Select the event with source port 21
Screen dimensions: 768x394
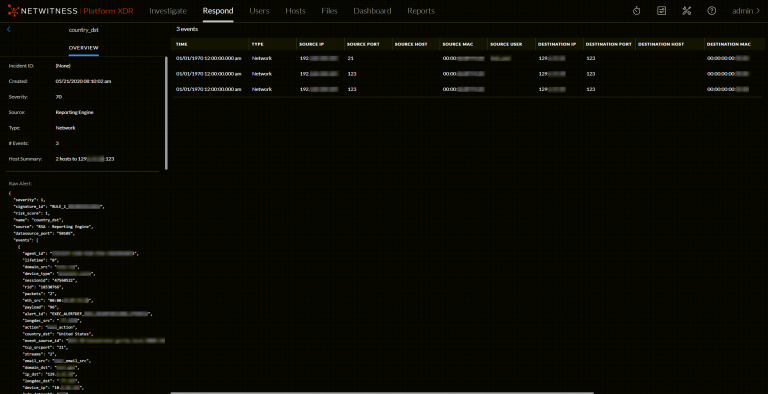tap(469, 58)
